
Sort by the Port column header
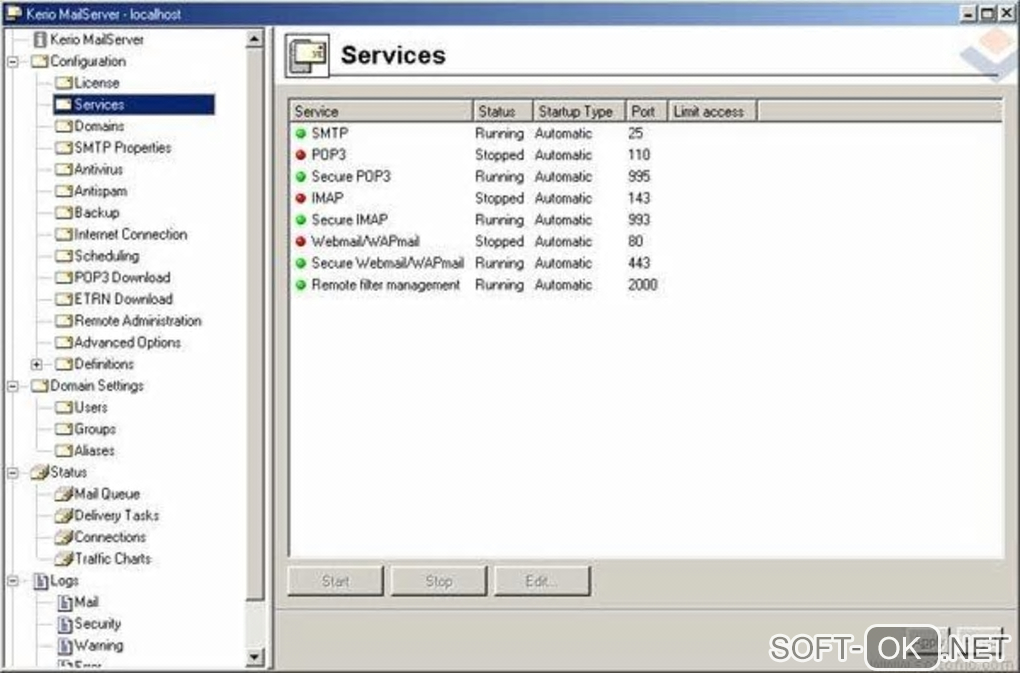[x=646, y=111]
